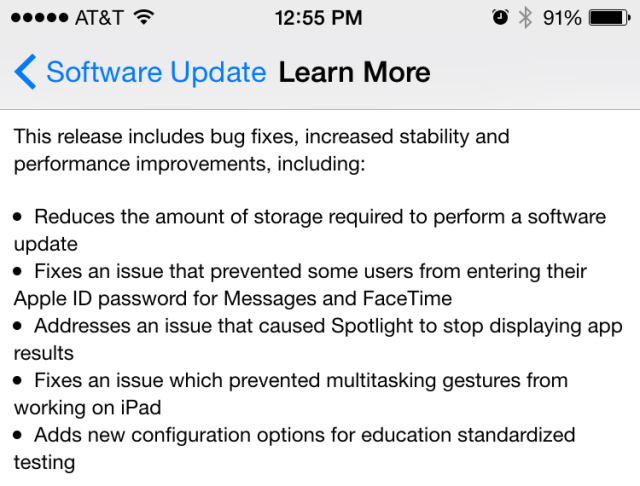Tap the Spotlight app results bullet
The height and width of the screenshot is (486, 640).
(318, 339)
